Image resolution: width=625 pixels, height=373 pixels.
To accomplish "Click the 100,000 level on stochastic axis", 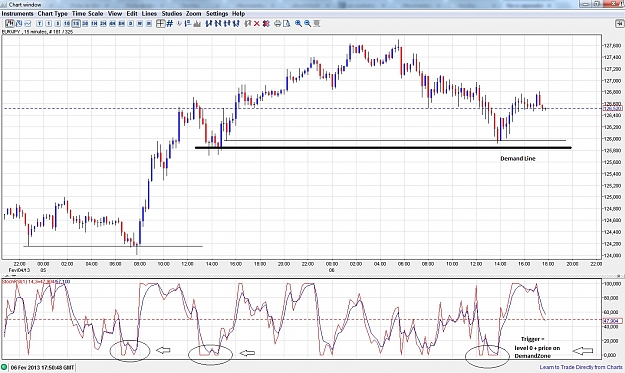I will point(613,284).
